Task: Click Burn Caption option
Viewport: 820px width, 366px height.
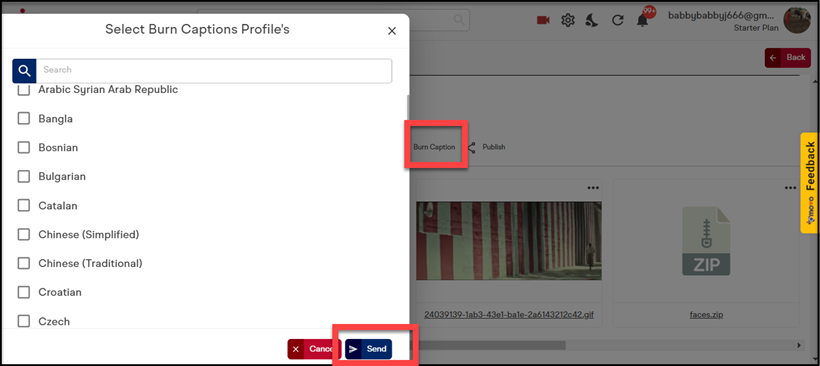Action: pyautogui.click(x=434, y=147)
